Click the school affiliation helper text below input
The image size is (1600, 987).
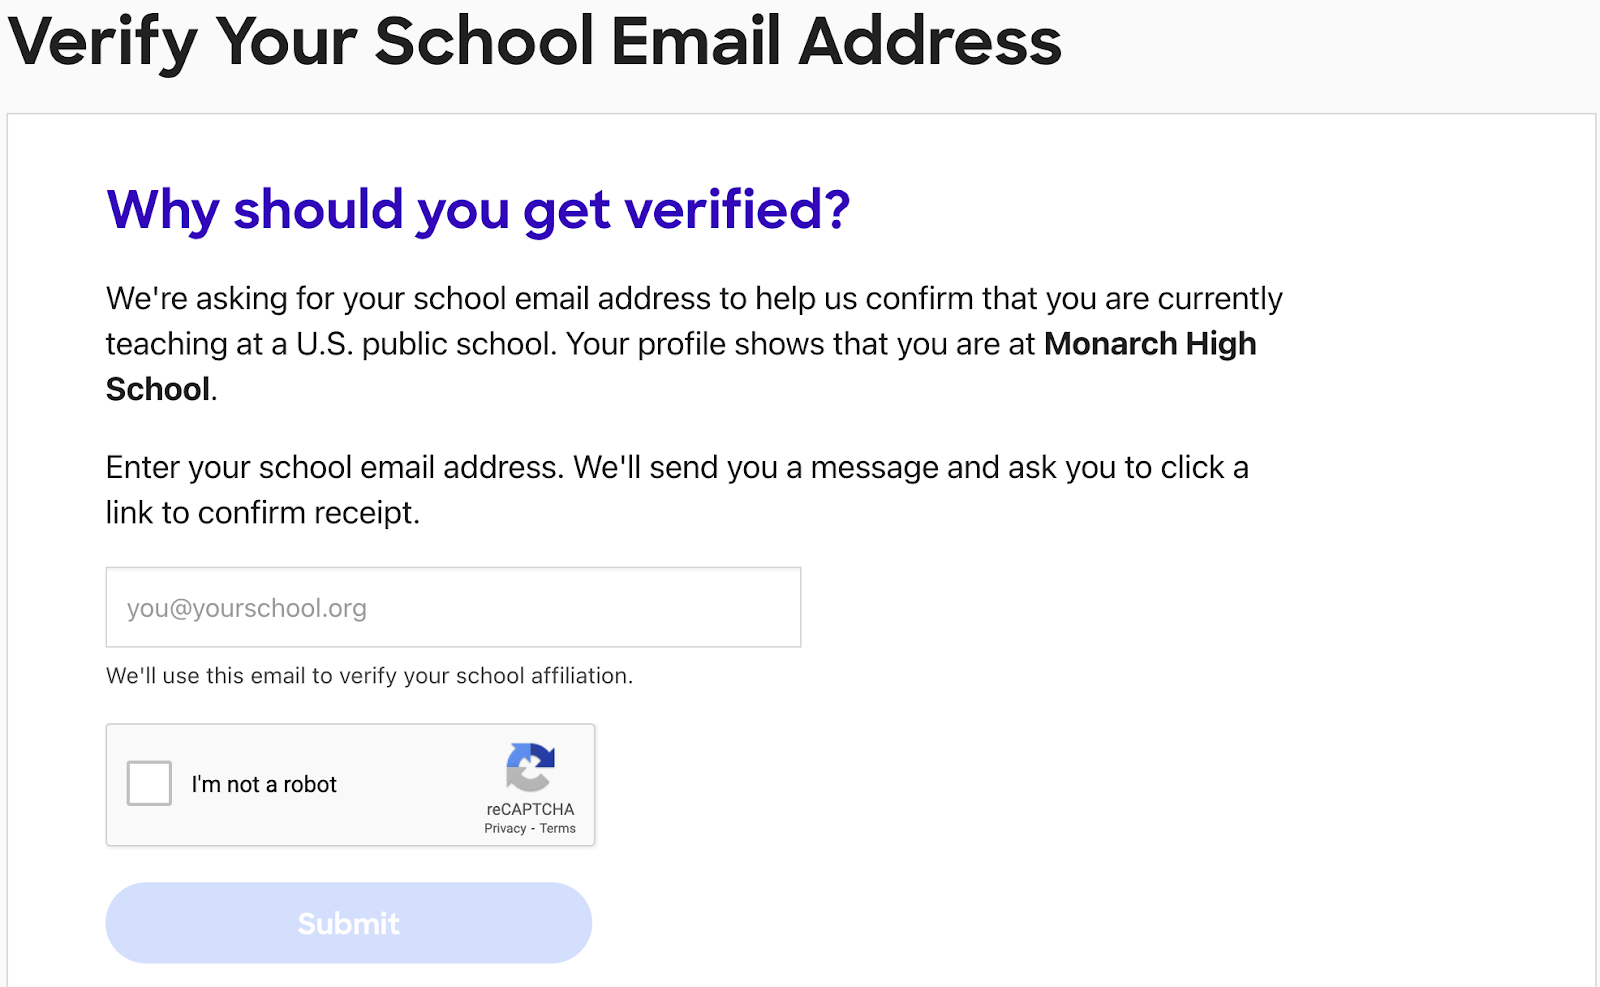[x=369, y=676]
